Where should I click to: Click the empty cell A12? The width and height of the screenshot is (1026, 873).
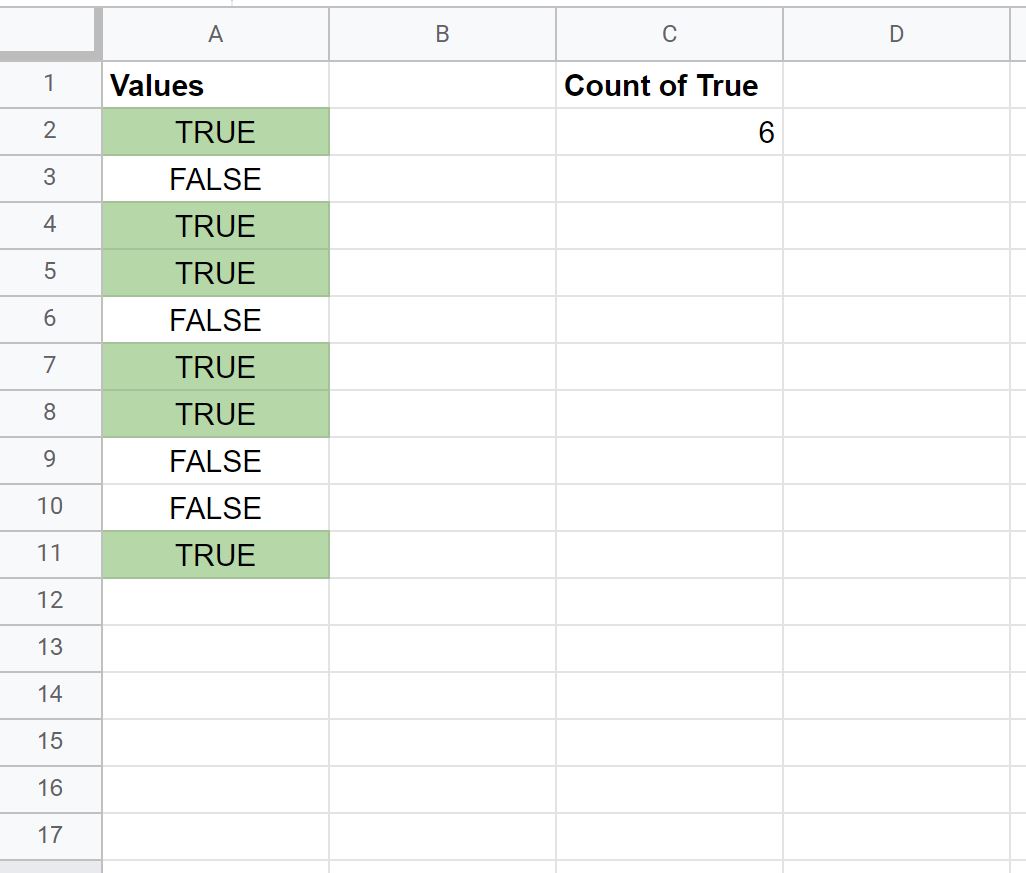click(x=214, y=601)
